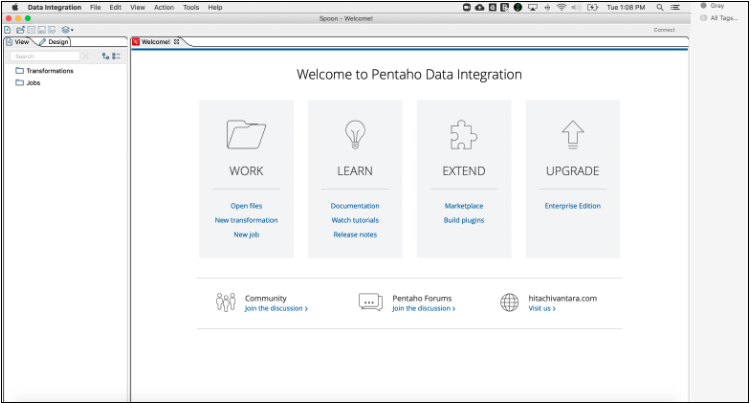The image size is (751, 403).
Task: Open the Watch tutorials link
Action: coord(355,220)
